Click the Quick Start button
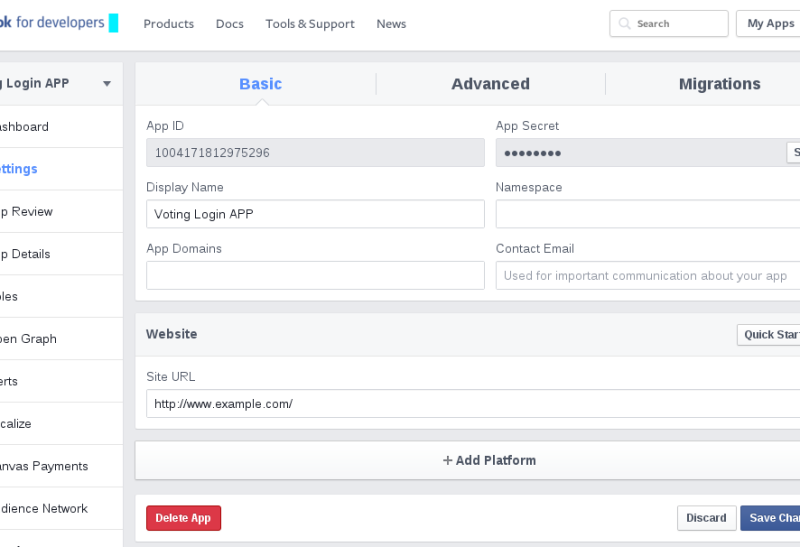 coord(768,335)
